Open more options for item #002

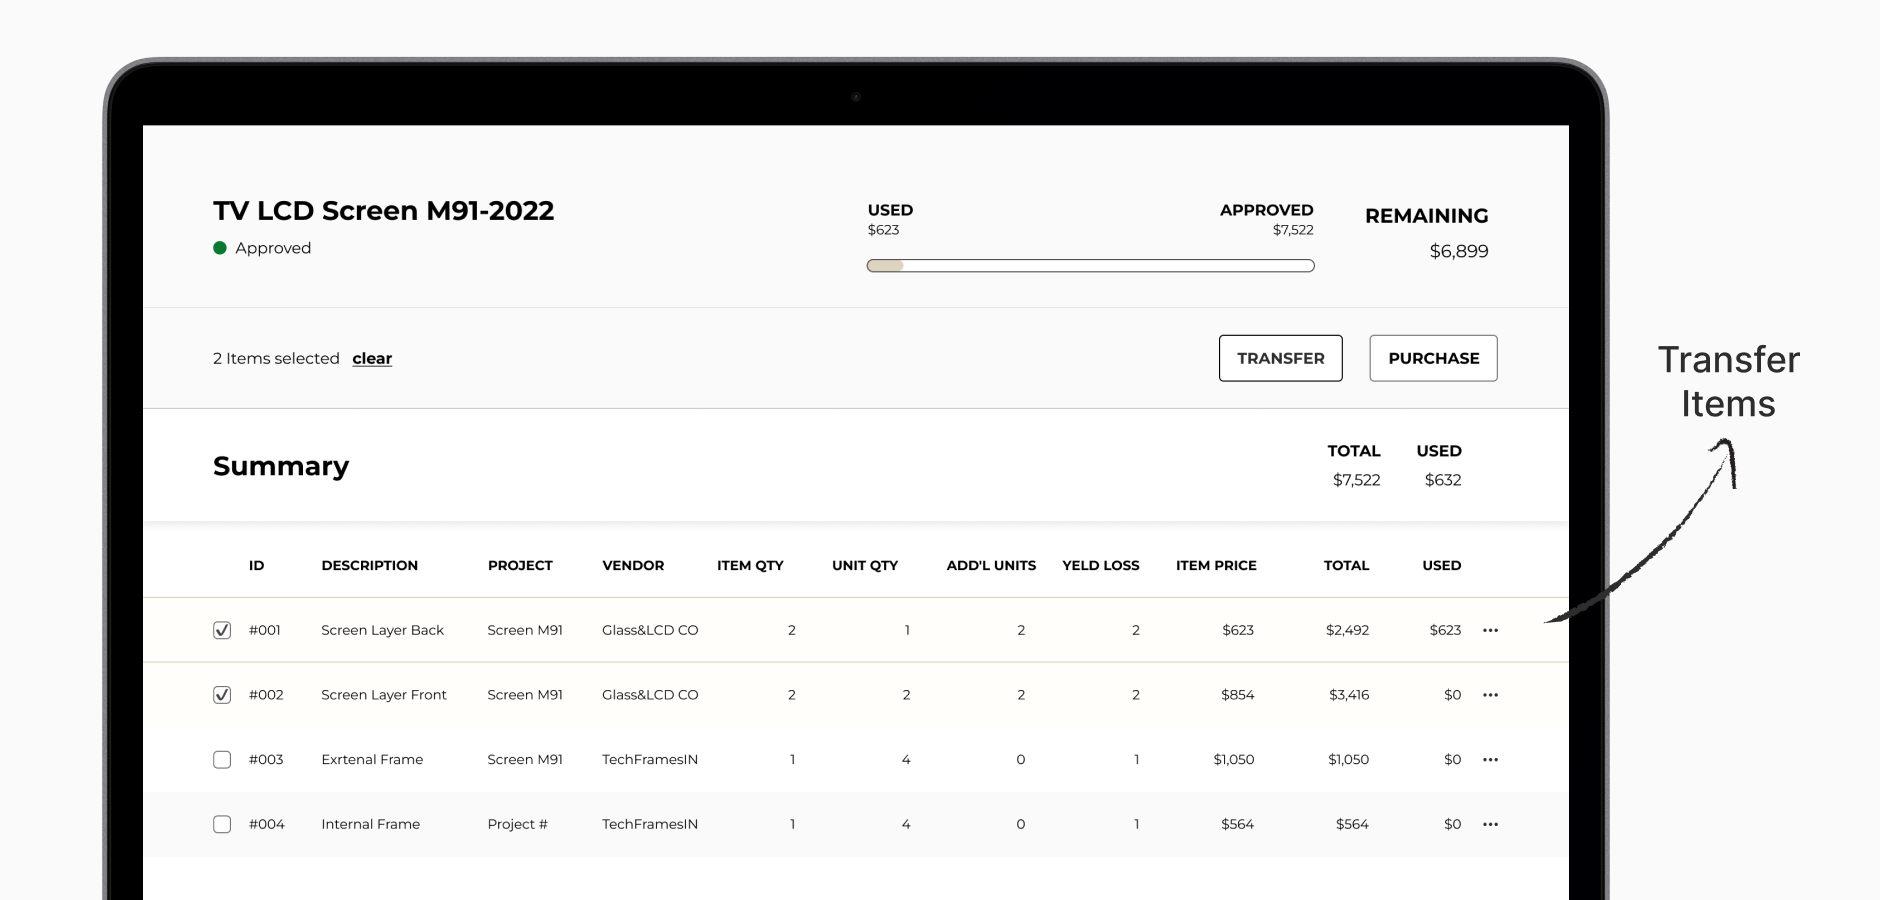coord(1490,695)
